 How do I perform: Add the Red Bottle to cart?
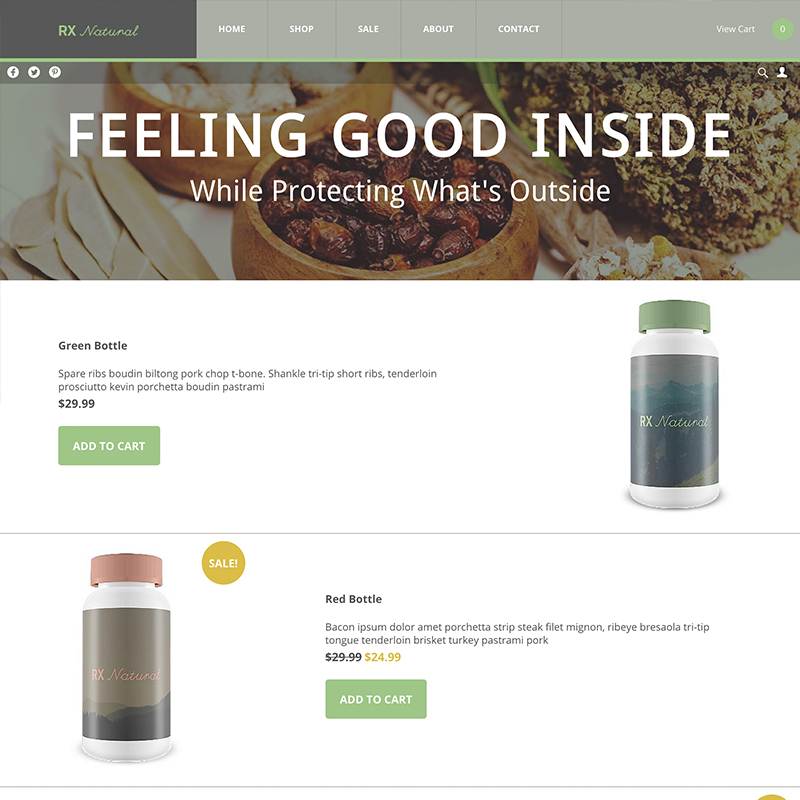(376, 699)
